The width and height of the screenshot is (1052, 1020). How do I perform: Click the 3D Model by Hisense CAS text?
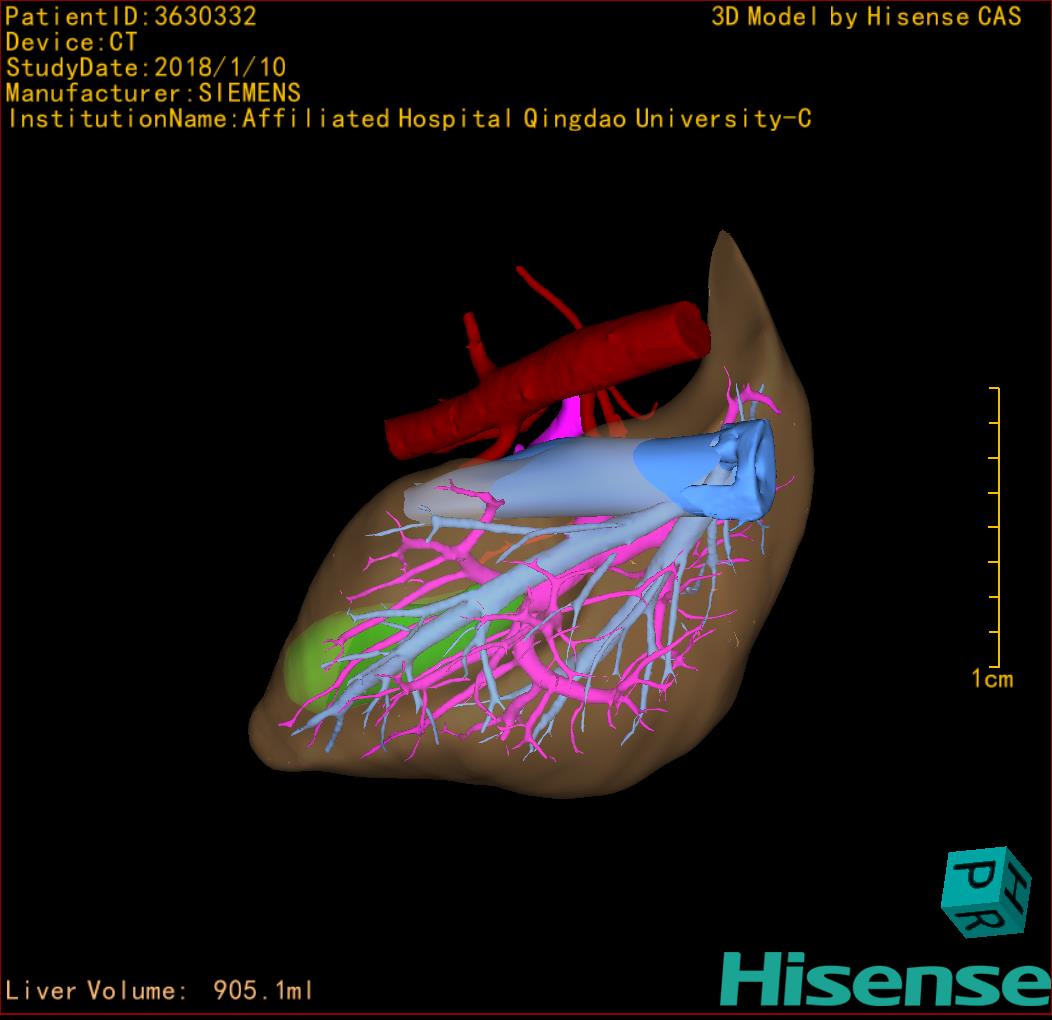click(866, 17)
